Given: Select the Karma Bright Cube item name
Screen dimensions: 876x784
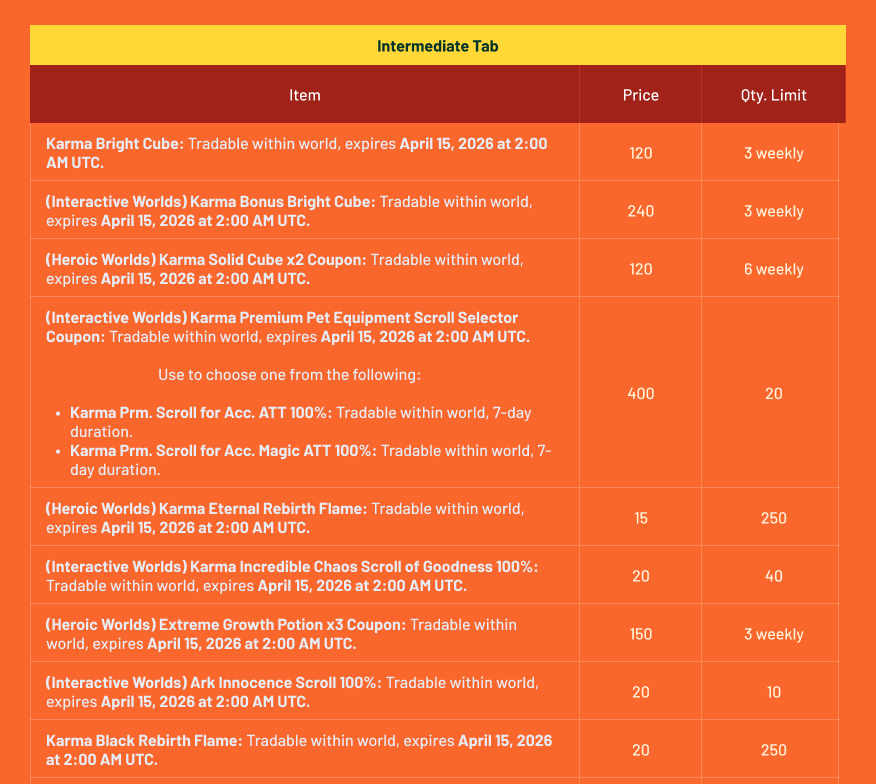Looking at the screenshot, I should [x=115, y=144].
